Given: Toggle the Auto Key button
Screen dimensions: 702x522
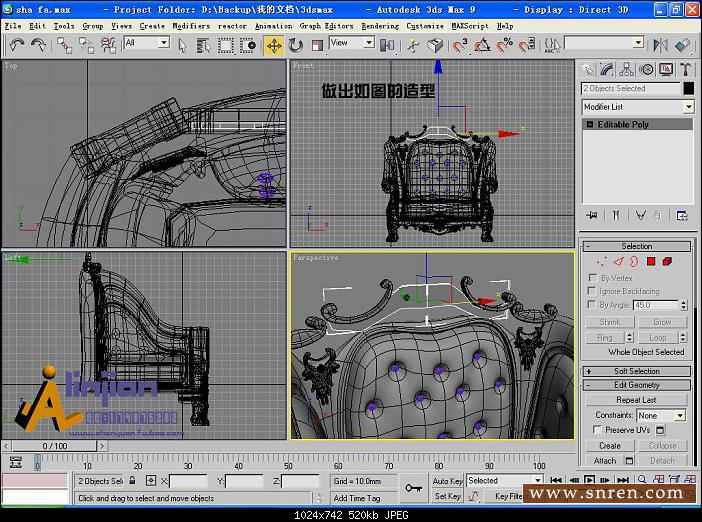Looking at the screenshot, I should click(447, 481).
